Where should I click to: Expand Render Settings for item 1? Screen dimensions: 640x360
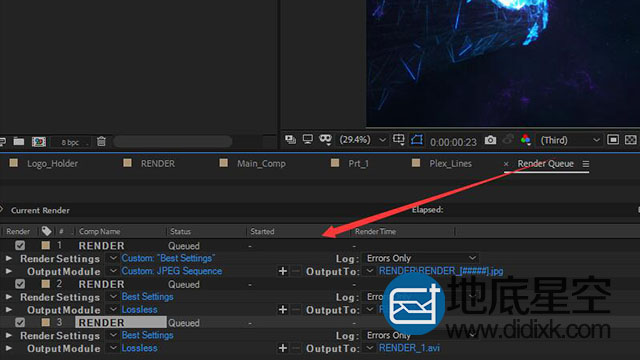pos(9,258)
